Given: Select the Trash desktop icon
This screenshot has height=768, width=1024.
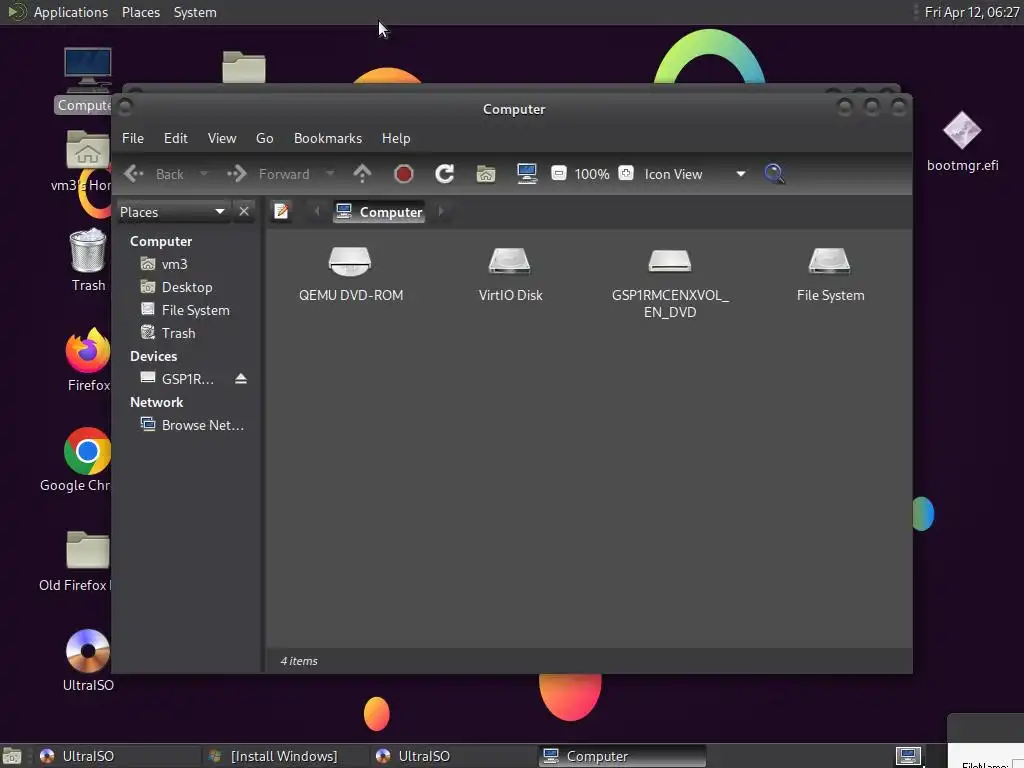Looking at the screenshot, I should click(x=88, y=260).
